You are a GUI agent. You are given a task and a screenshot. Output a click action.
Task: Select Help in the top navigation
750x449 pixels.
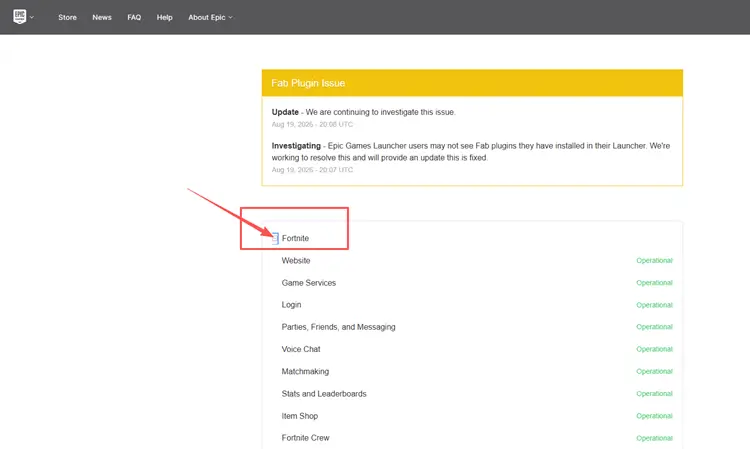(x=165, y=17)
